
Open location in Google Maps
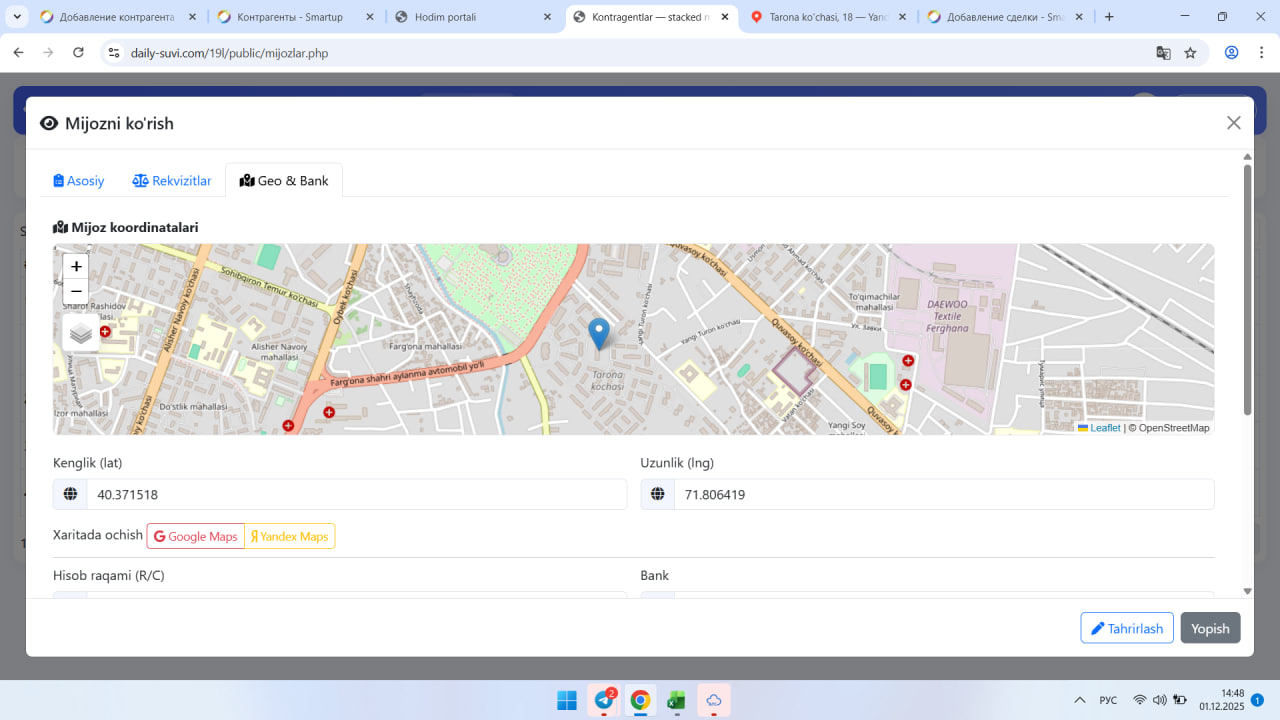click(196, 537)
